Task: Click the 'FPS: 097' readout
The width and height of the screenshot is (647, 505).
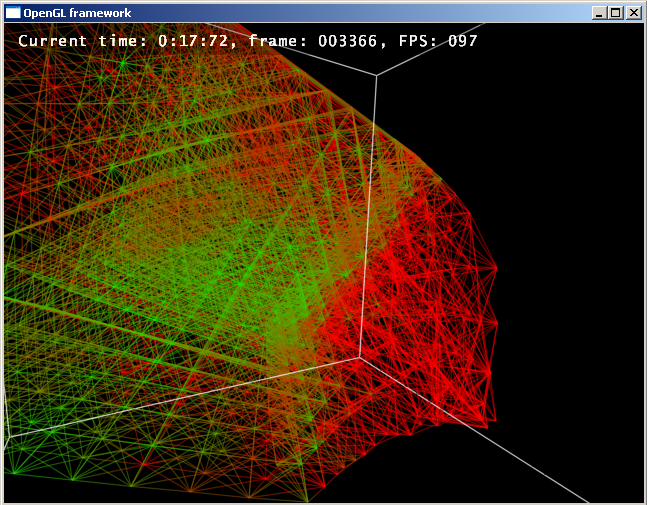Action: 438,41
